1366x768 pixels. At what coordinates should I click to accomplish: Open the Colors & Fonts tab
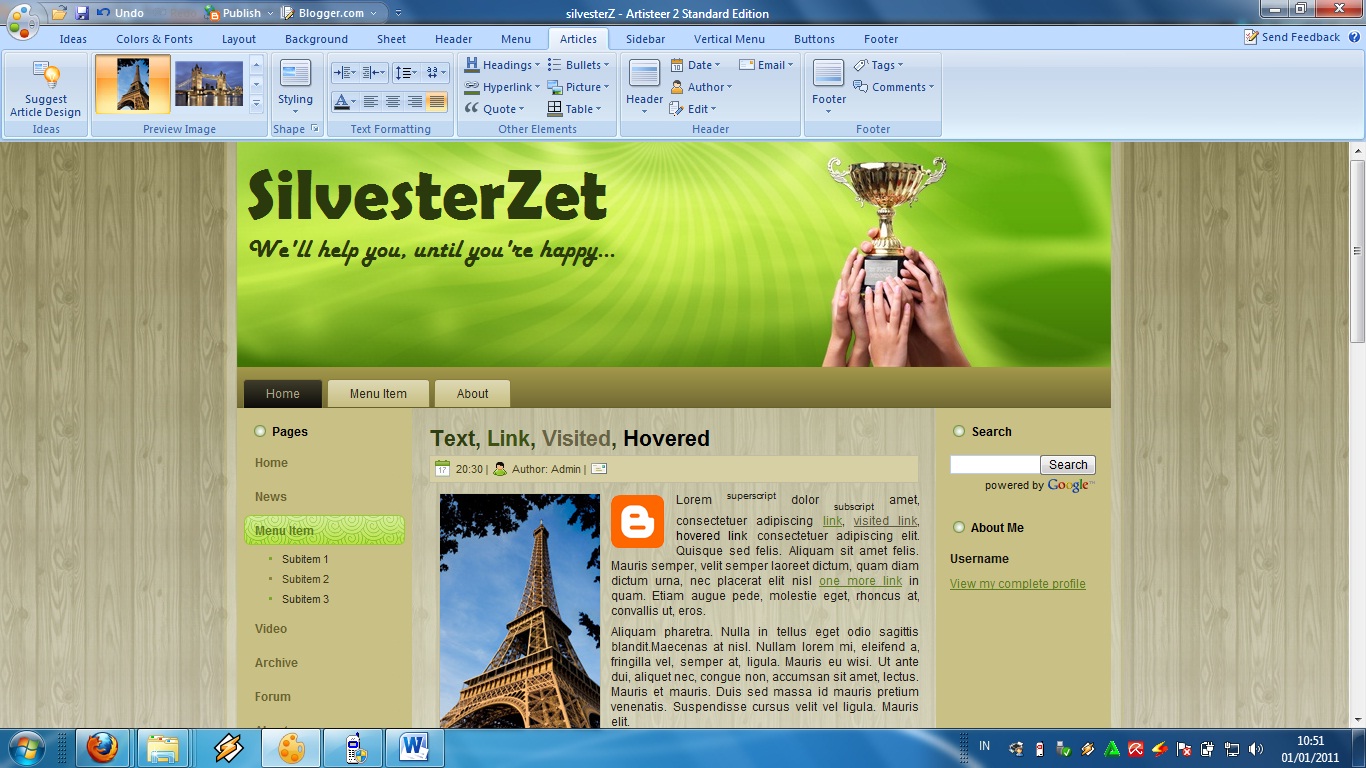click(x=154, y=39)
